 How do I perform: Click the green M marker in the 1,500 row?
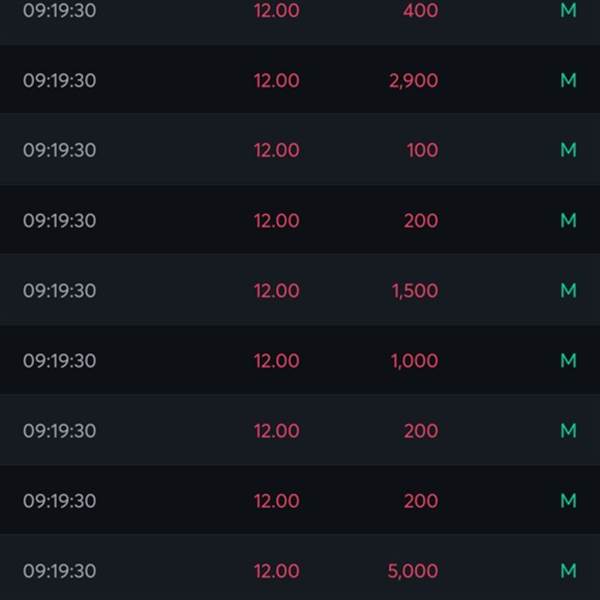point(568,290)
